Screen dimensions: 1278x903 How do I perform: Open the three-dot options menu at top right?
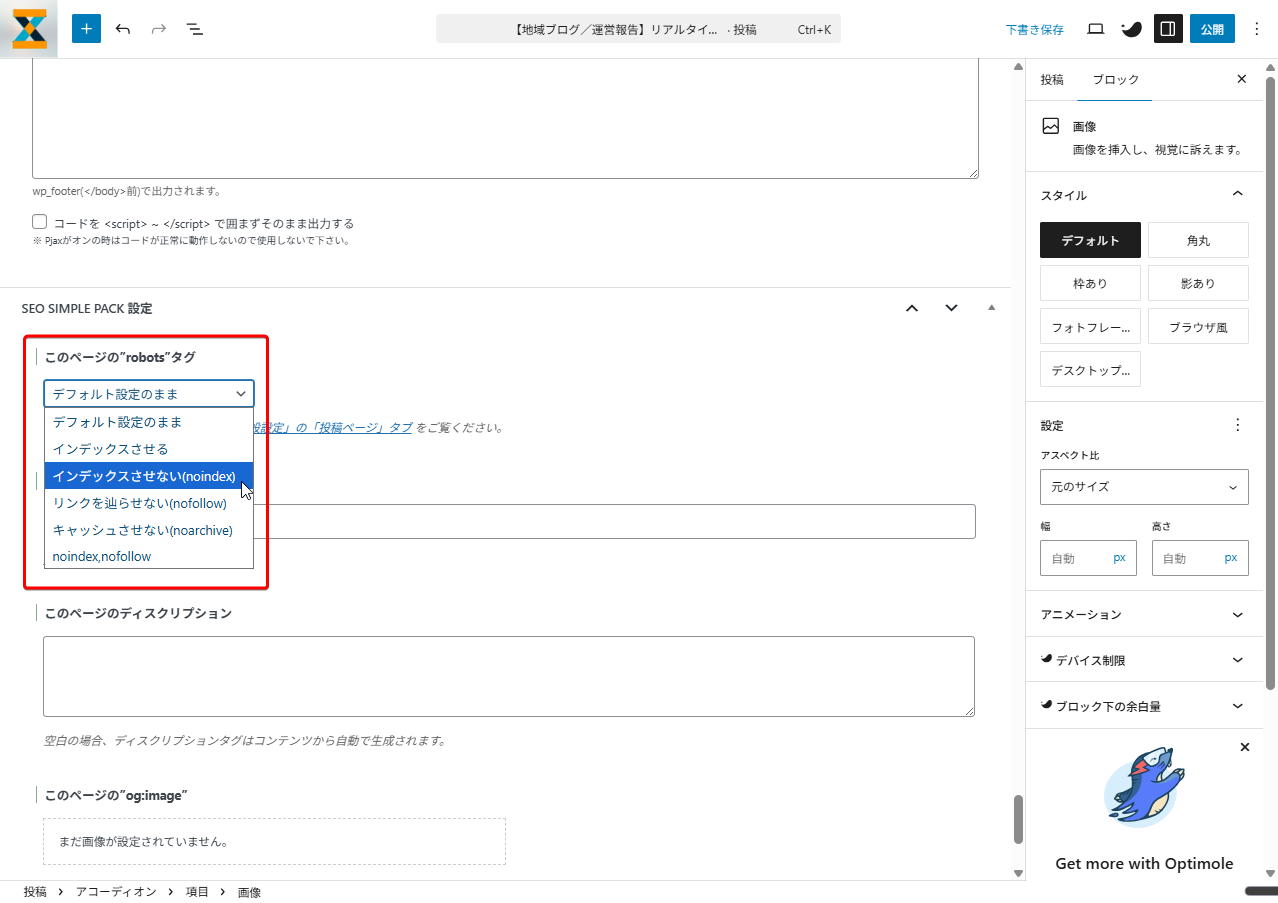pos(1257,29)
